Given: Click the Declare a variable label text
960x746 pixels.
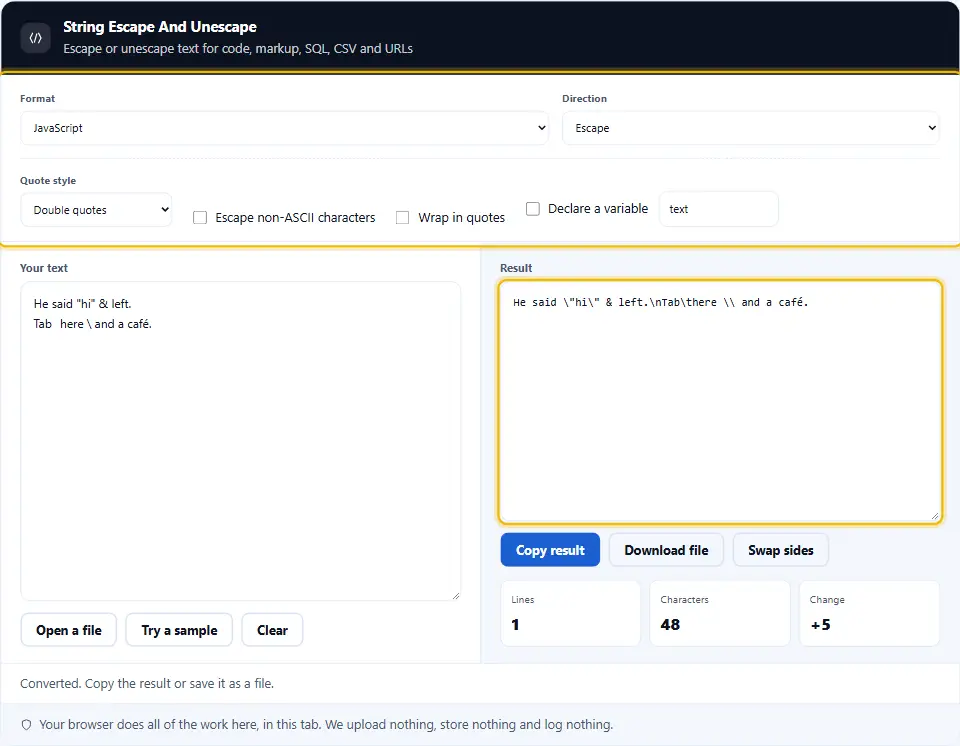Looking at the screenshot, I should point(598,209).
